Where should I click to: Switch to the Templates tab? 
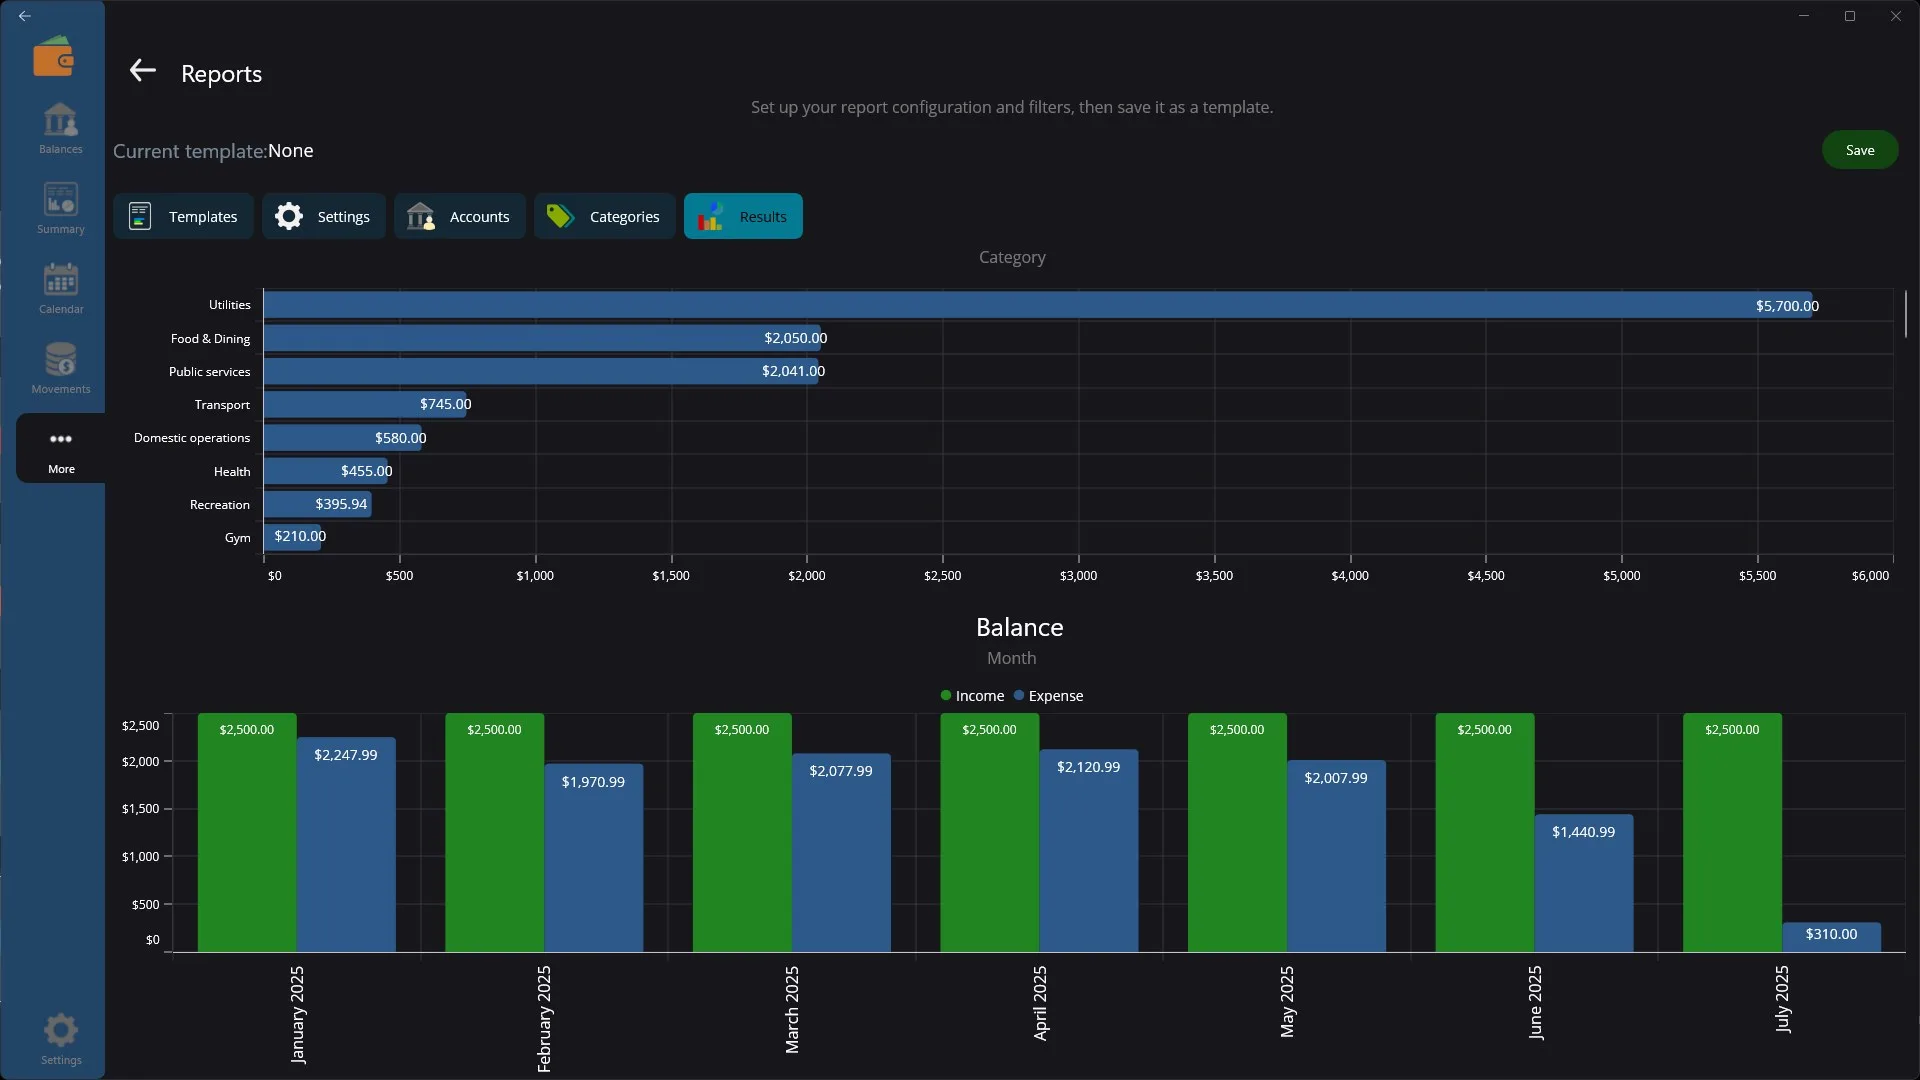click(183, 216)
